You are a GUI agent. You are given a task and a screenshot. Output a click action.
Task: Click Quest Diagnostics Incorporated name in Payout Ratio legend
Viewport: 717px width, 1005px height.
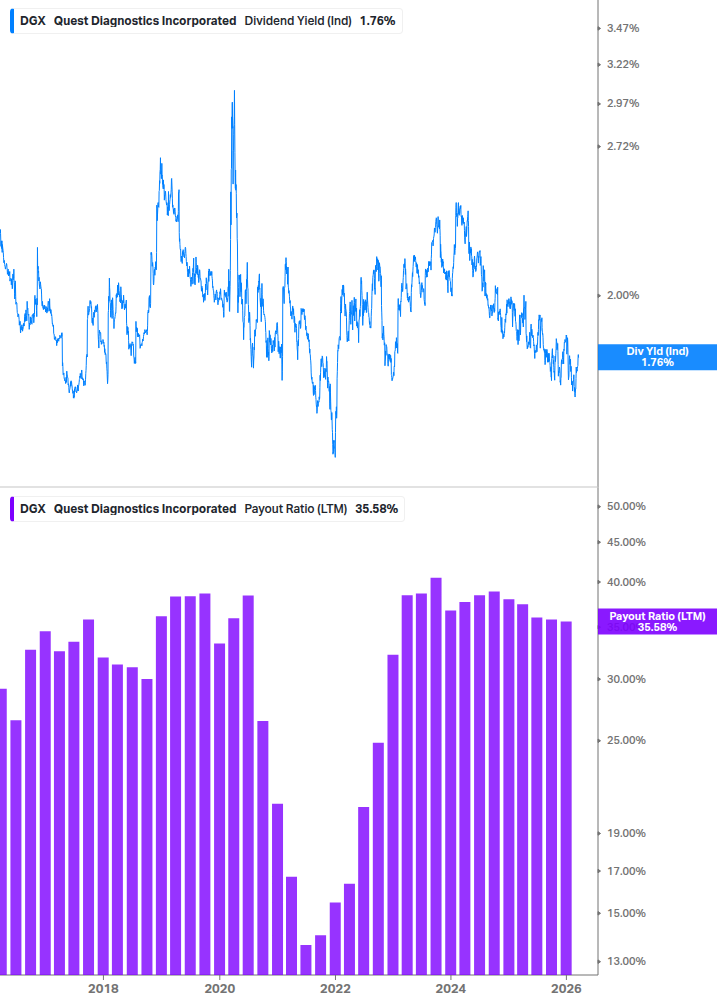point(145,508)
